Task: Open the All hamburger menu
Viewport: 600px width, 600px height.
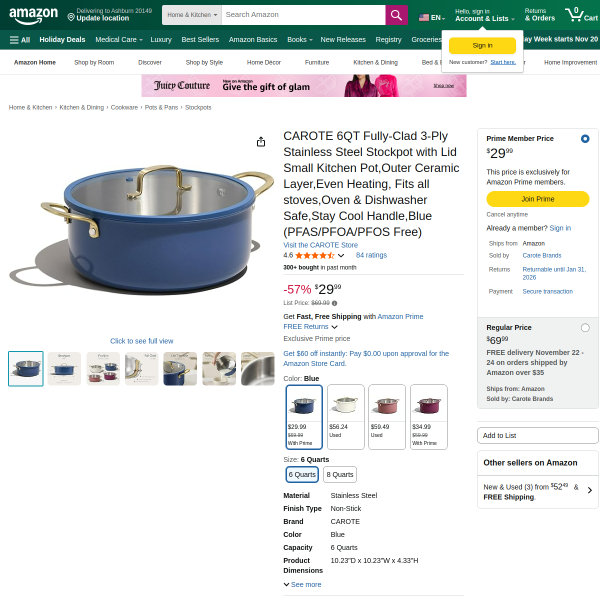Action: [20, 40]
